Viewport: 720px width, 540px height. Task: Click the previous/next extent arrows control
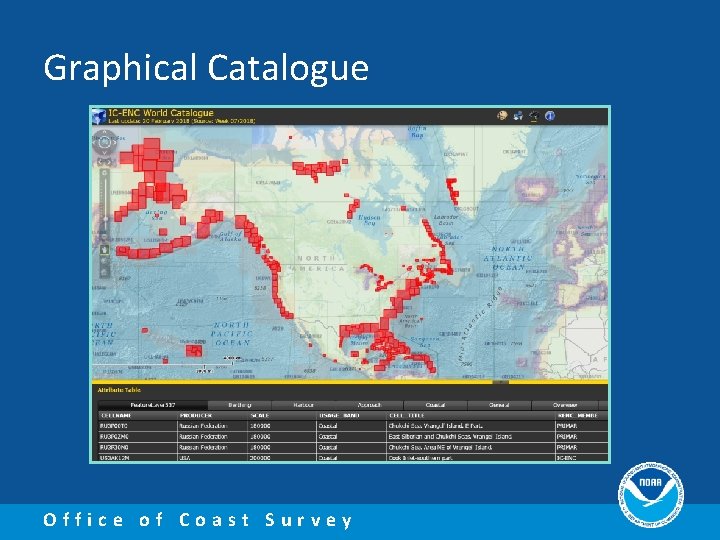point(105,162)
